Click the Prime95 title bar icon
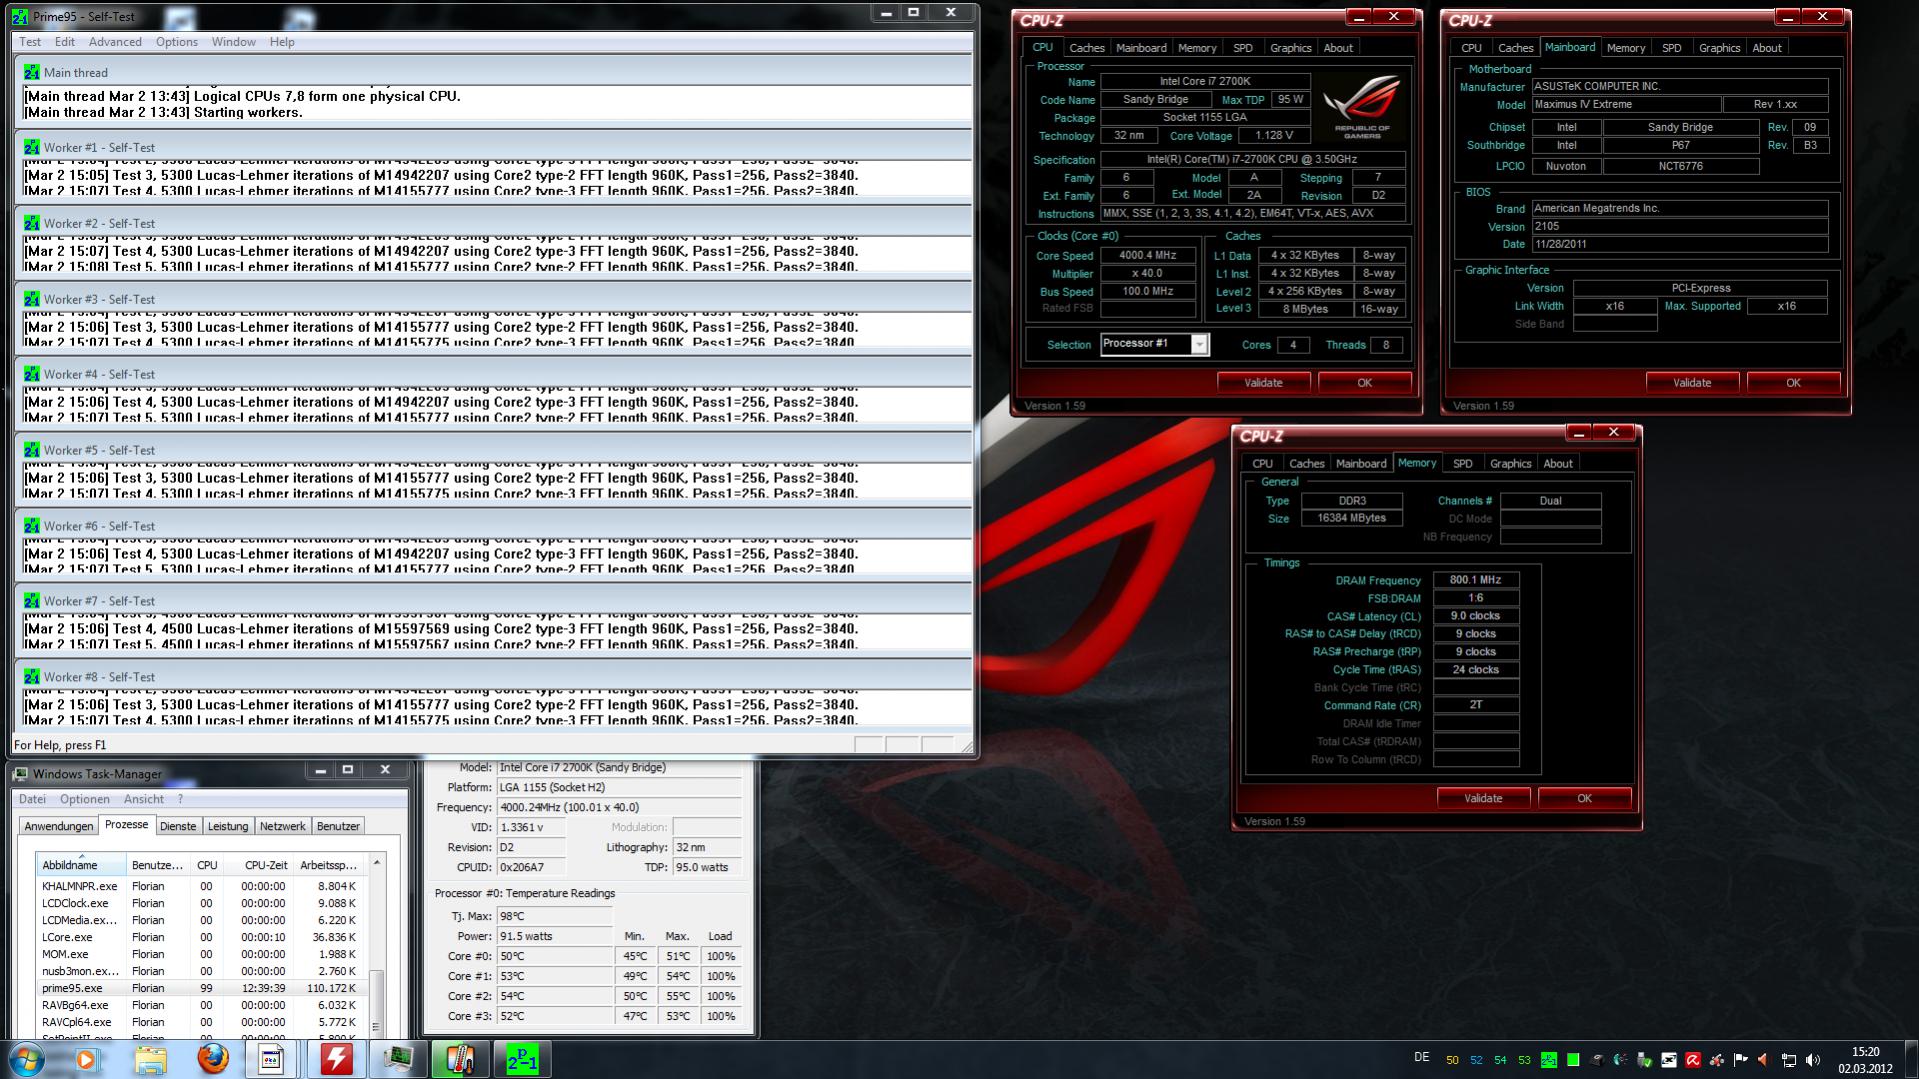This screenshot has width=1919, height=1079. point(20,16)
